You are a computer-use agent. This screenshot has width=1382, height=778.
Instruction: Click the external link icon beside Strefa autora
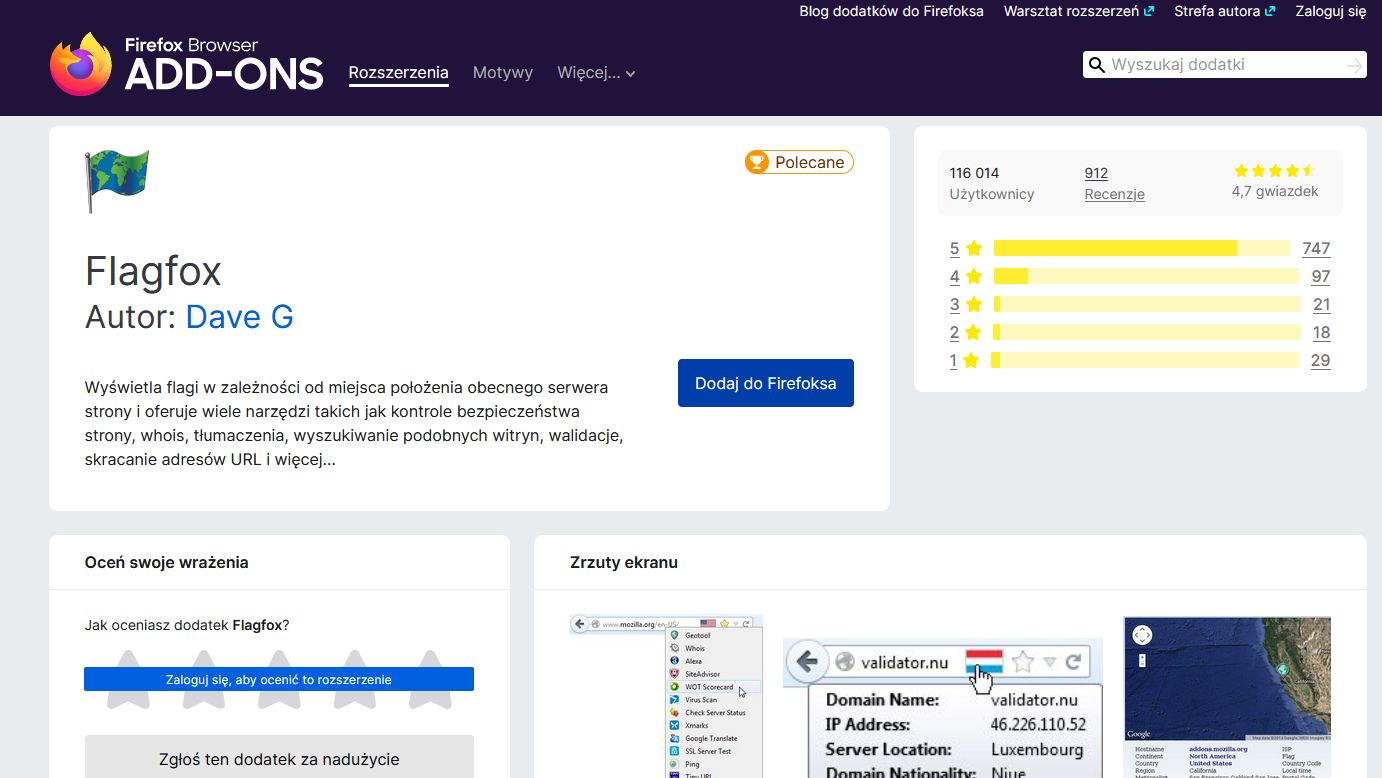(x=1270, y=12)
